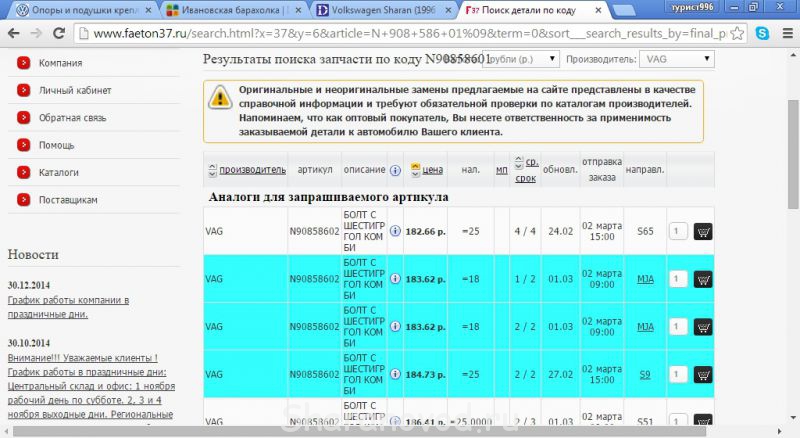Click the red arrow icon beside Поставщикам
800x438 pixels.
(23, 199)
